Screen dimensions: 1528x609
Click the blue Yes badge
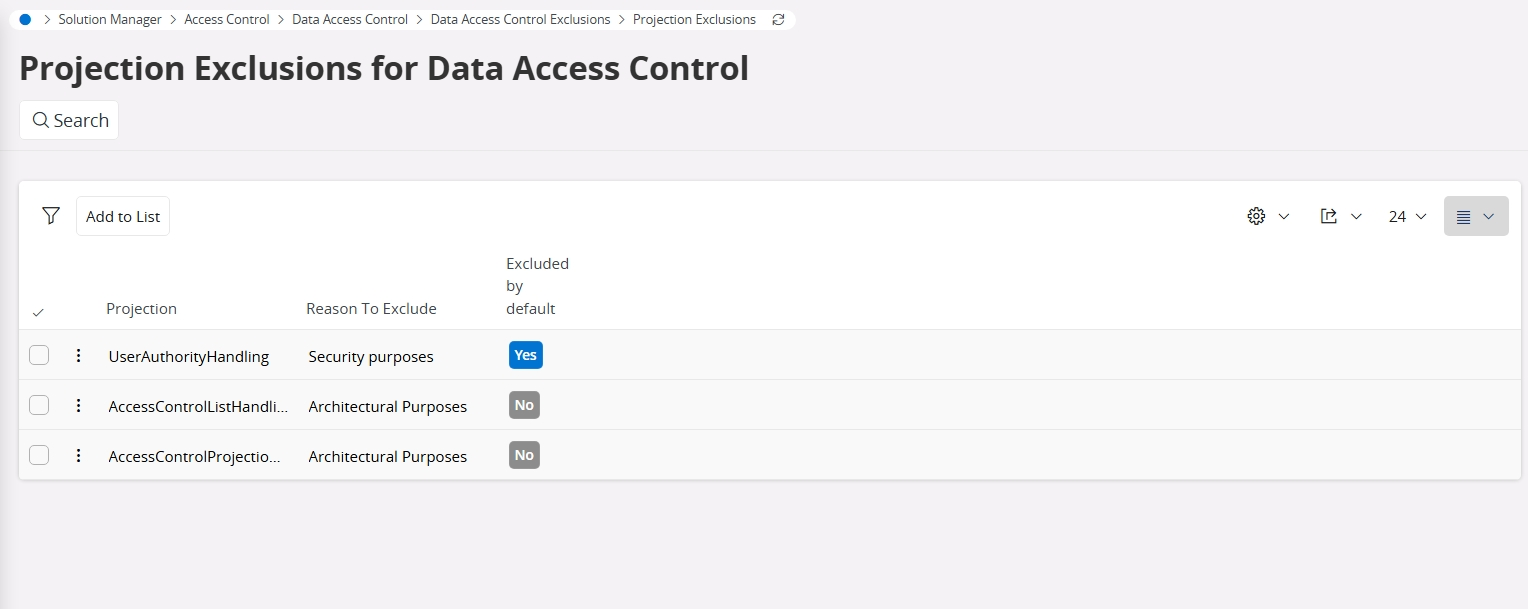525,355
